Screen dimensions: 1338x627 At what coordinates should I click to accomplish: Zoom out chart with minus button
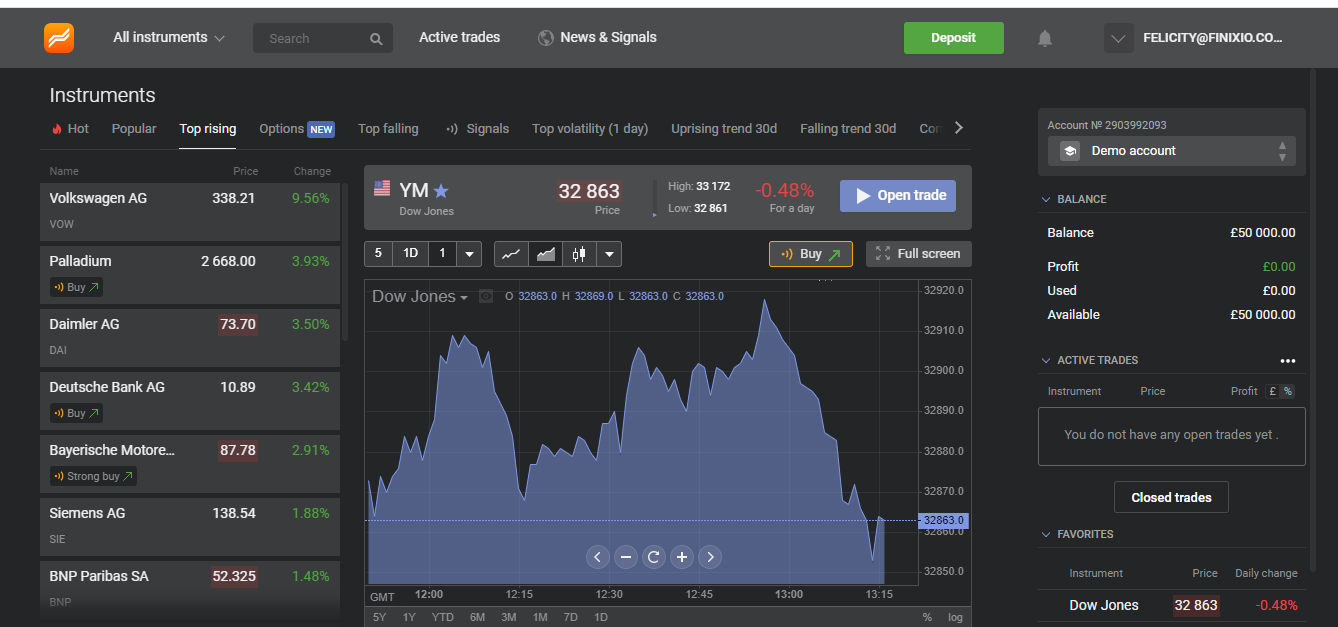coord(626,557)
